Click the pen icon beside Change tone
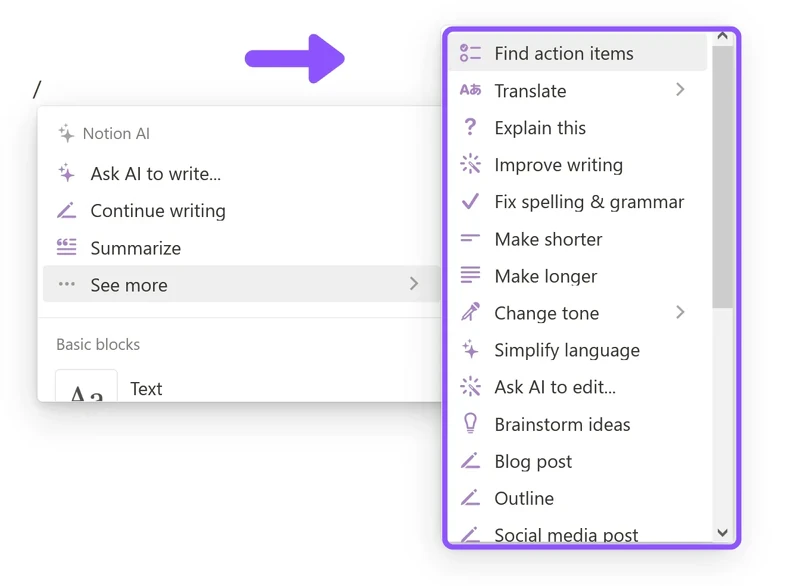This screenshot has height=586, width=800. (469, 313)
